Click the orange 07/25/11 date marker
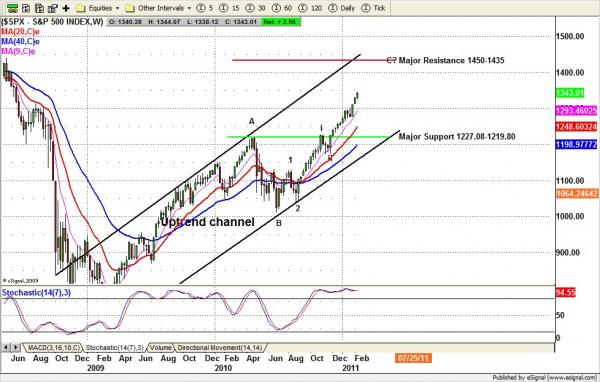 (413, 358)
